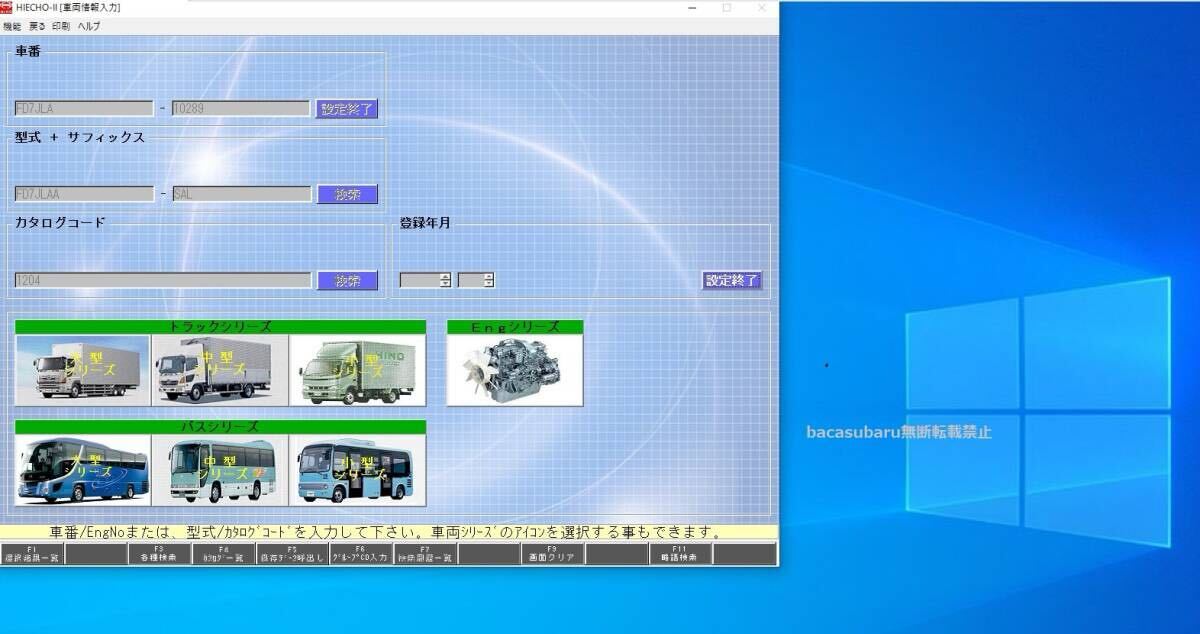This screenshot has width=1200, height=634.
Task: Click the F9 画面クリア button
Action: click(x=552, y=554)
